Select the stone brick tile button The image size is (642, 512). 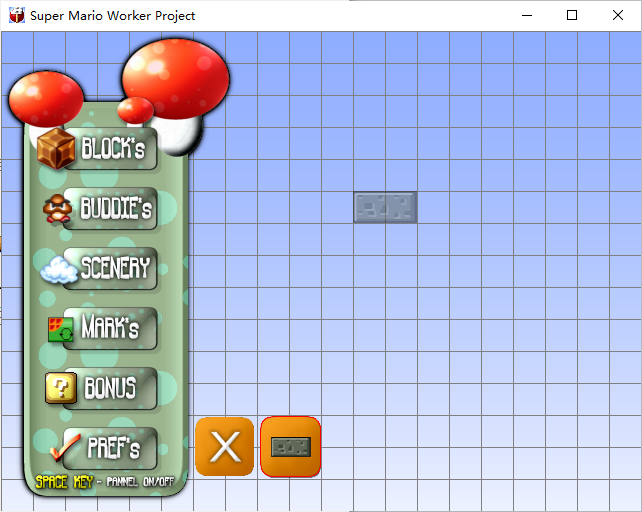click(x=290, y=446)
